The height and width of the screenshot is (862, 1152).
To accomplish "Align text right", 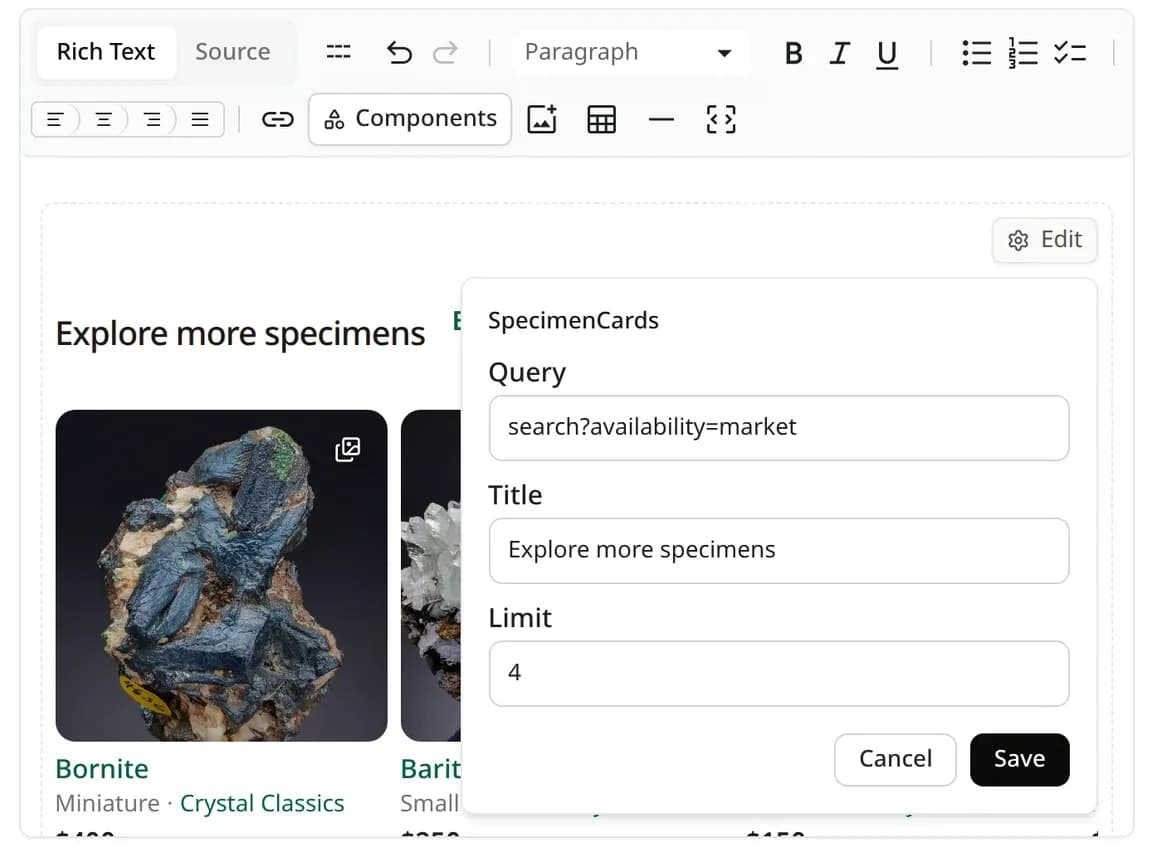I will pos(152,119).
